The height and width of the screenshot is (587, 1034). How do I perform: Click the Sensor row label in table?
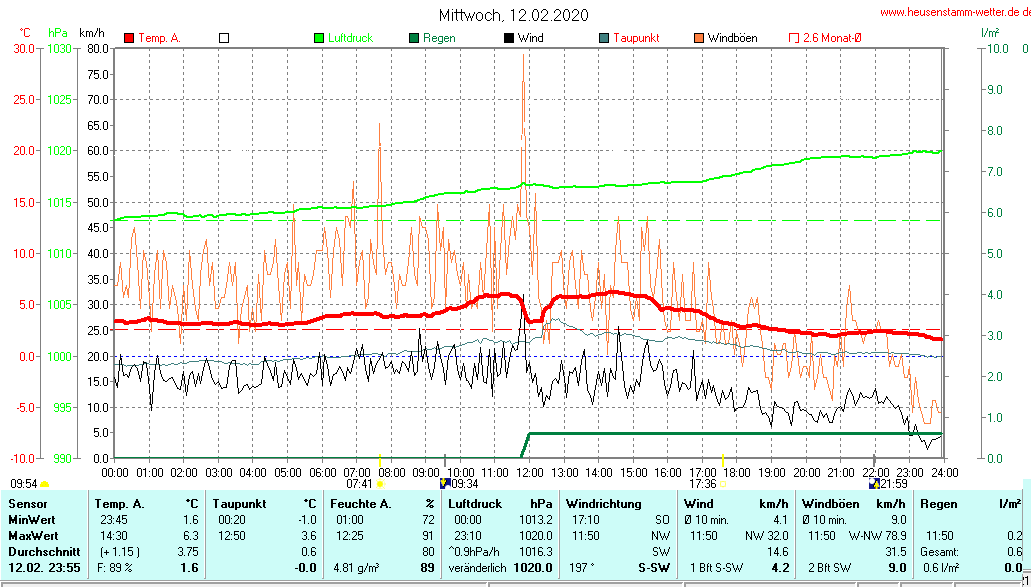pos(28,503)
